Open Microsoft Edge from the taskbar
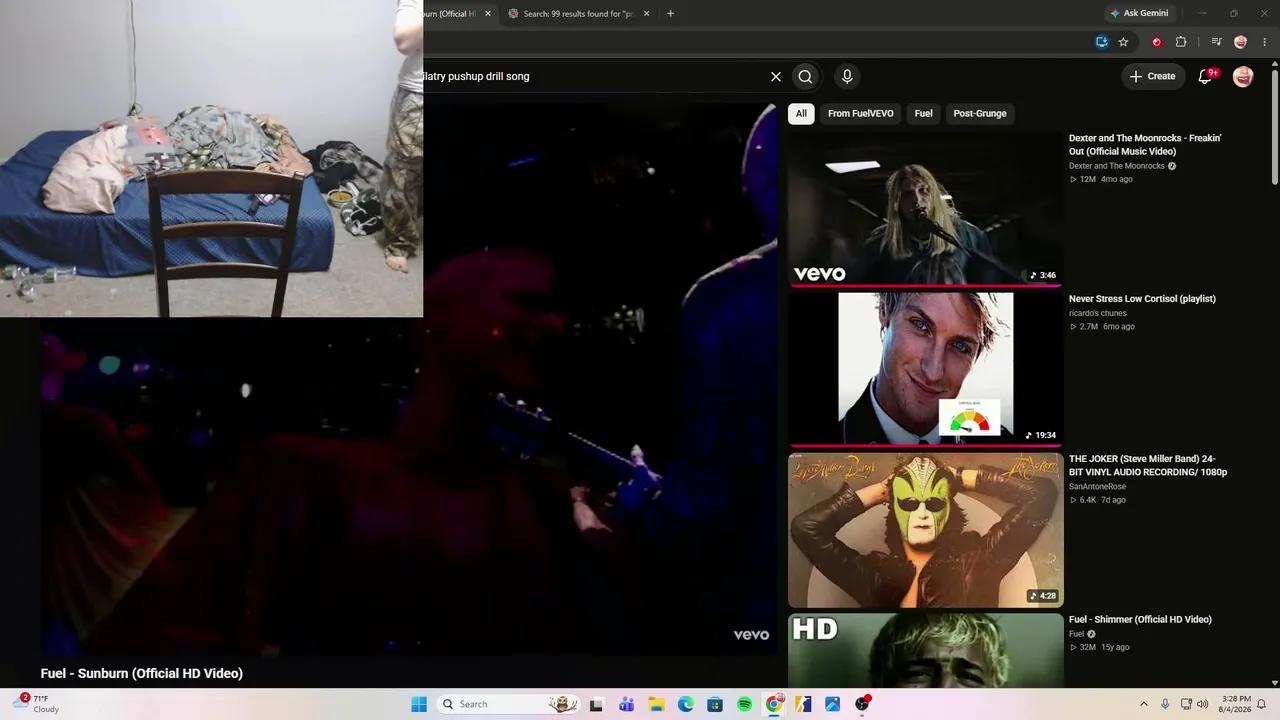This screenshot has height=720, width=1280. (686, 704)
